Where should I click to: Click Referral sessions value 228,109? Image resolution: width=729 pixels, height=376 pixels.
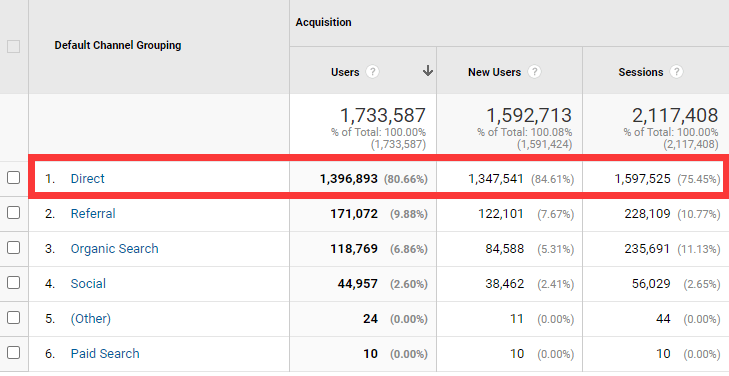tap(647, 214)
